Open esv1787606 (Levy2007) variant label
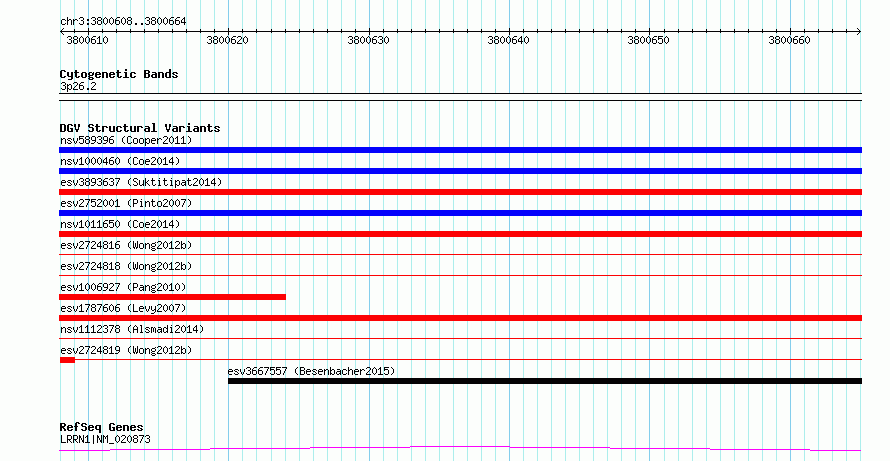The height and width of the screenshot is (461, 890). point(123,308)
